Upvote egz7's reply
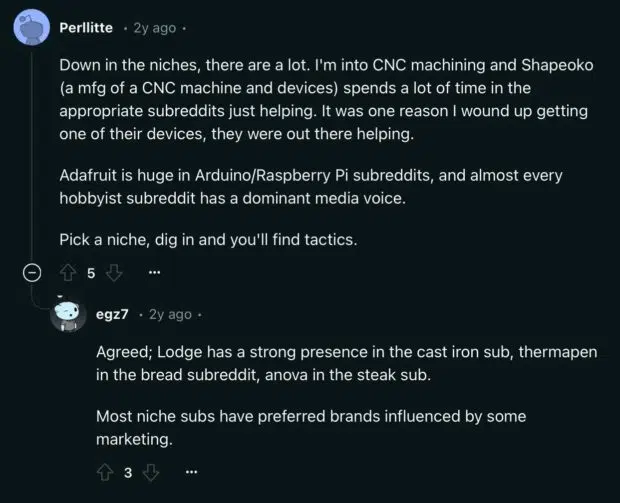620x503 pixels. 104,472
